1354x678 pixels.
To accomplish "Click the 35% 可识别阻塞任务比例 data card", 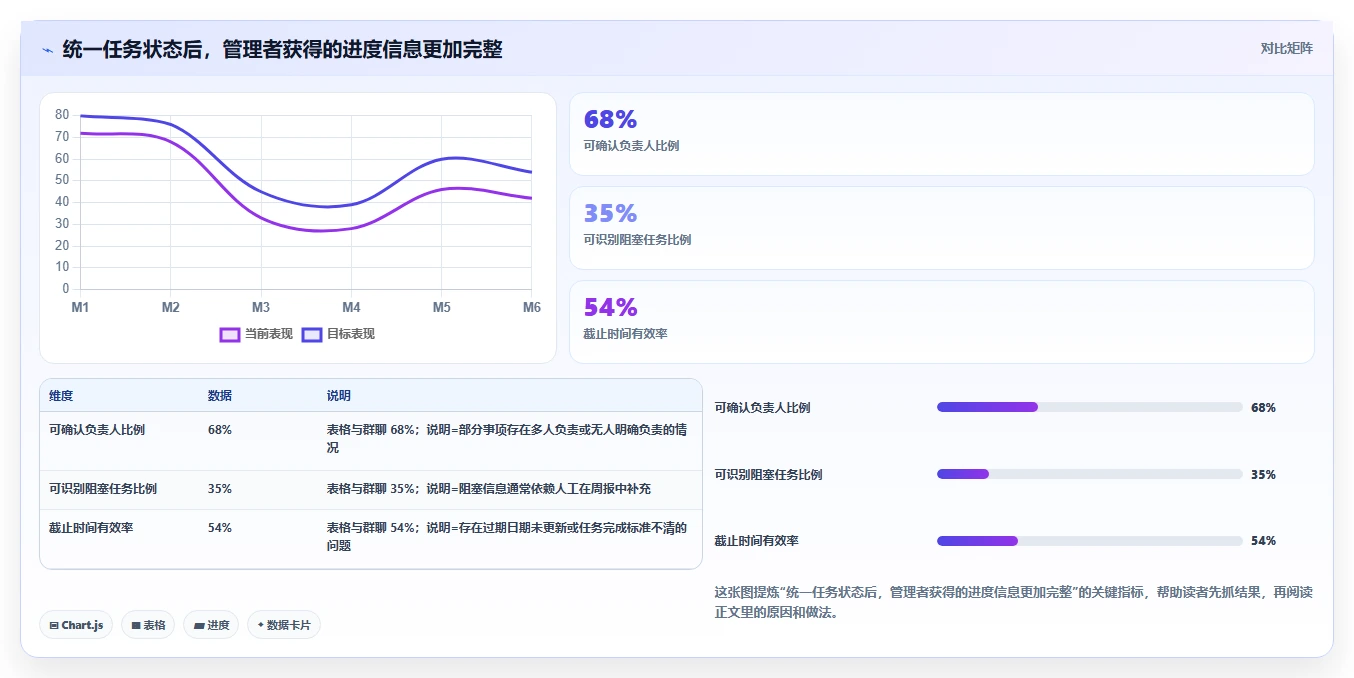I will (941, 228).
